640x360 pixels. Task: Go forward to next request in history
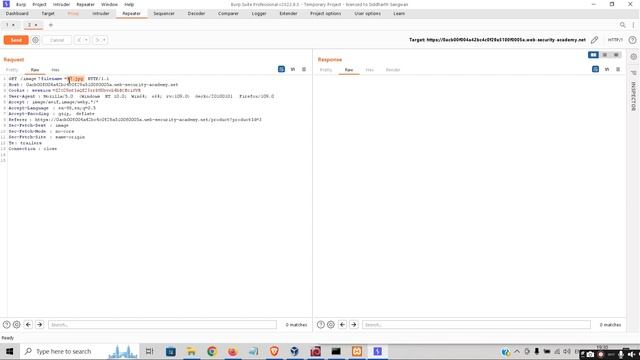coord(97,40)
